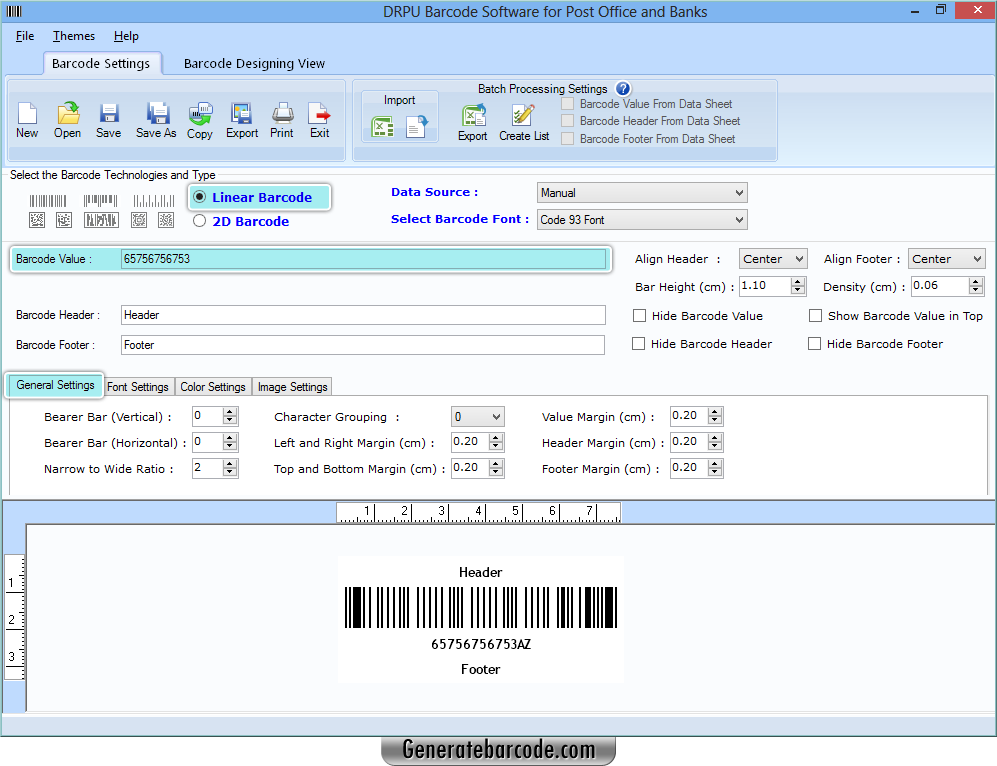The image size is (997, 766).
Task: Select the second 2D barcode sample icon
Action: [x=64, y=220]
